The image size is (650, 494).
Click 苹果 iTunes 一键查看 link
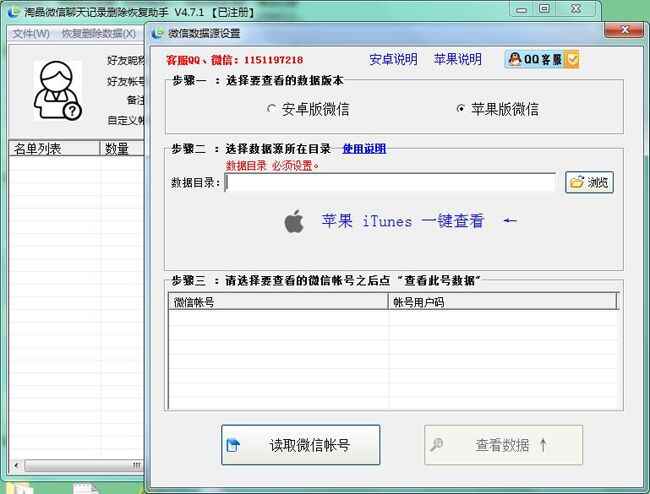tap(402, 221)
